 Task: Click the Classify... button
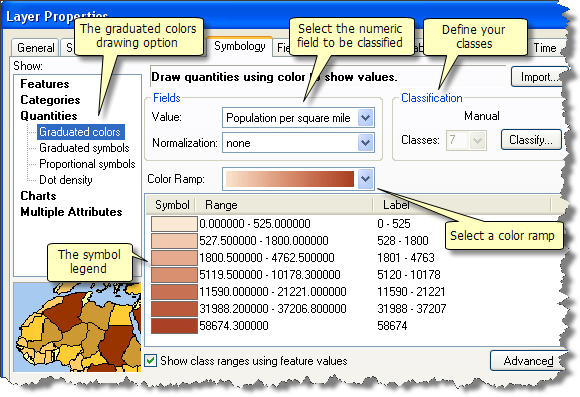tap(531, 140)
